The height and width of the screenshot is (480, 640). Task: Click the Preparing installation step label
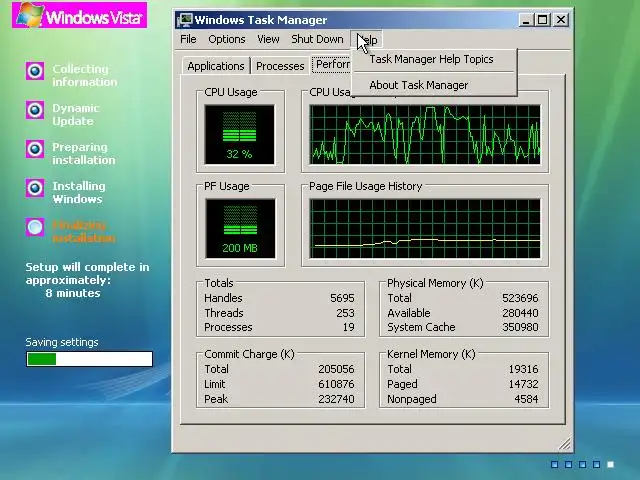pyautogui.click(x=84, y=153)
